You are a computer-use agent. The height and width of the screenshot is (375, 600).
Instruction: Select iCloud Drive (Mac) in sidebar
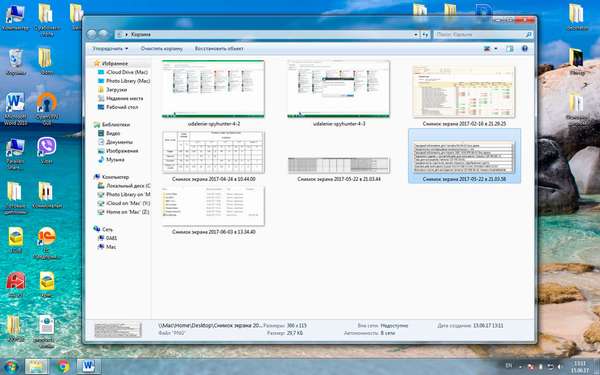[x=123, y=72]
